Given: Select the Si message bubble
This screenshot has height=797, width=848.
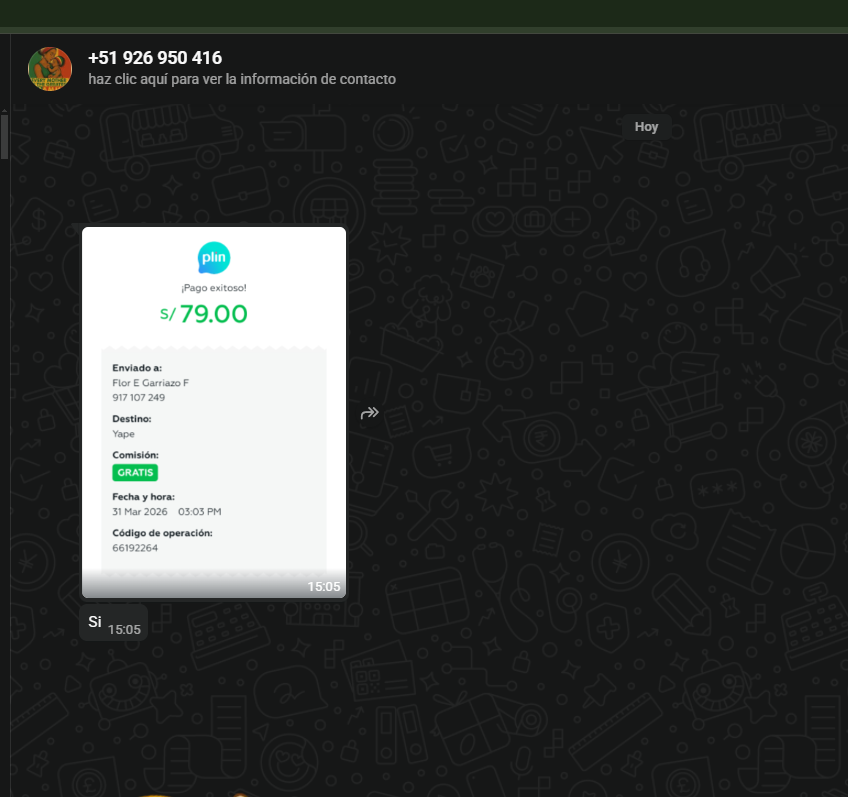Looking at the screenshot, I should coord(96,622).
